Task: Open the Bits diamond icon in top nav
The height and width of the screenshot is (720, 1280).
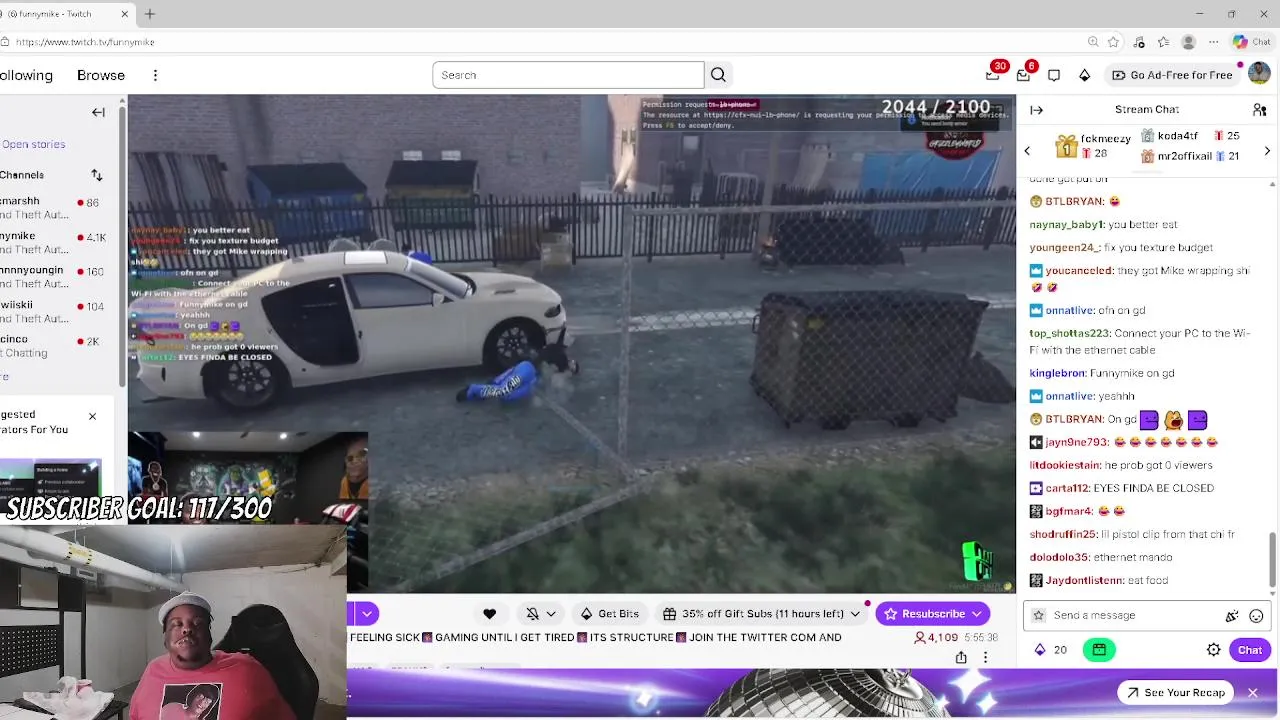Action: click(1084, 75)
